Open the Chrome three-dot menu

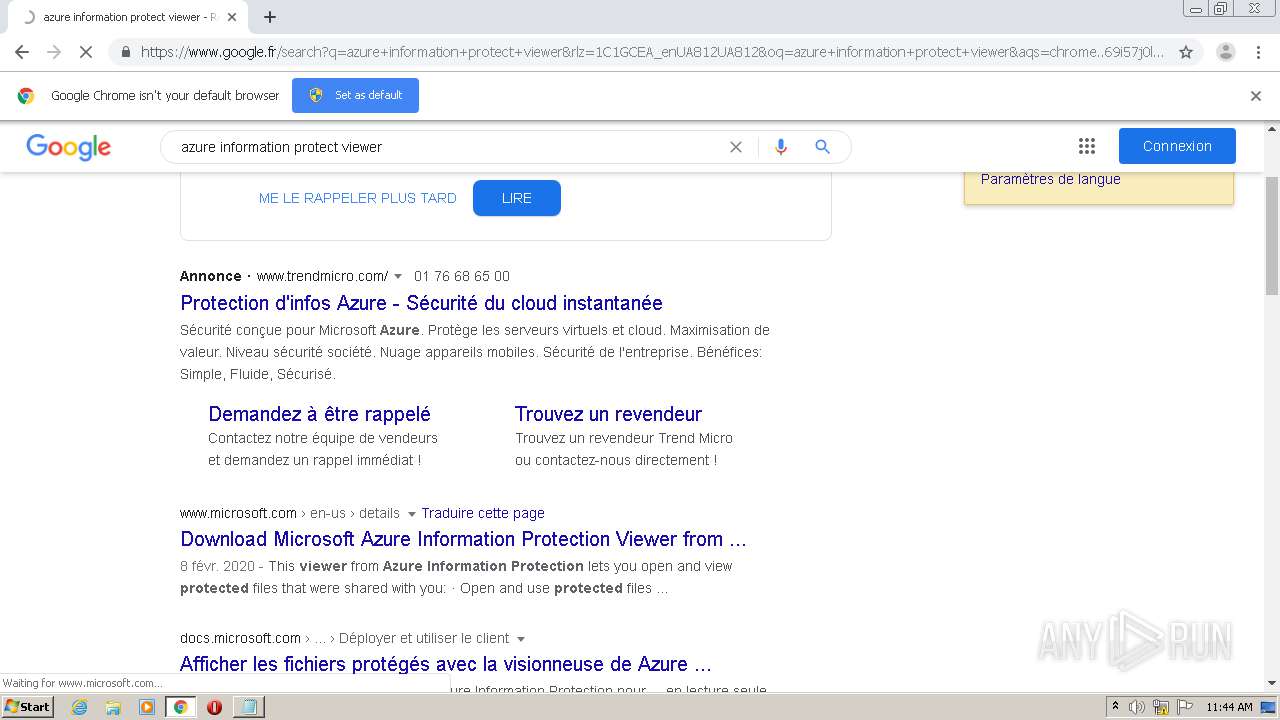click(1258, 52)
